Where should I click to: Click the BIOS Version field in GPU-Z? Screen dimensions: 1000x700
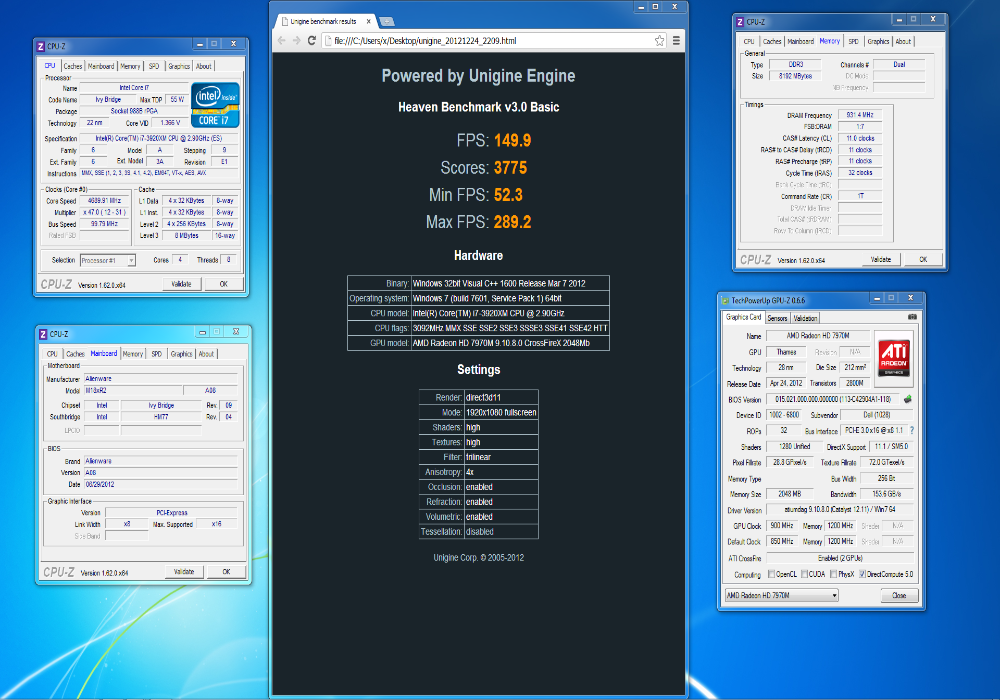[833, 399]
